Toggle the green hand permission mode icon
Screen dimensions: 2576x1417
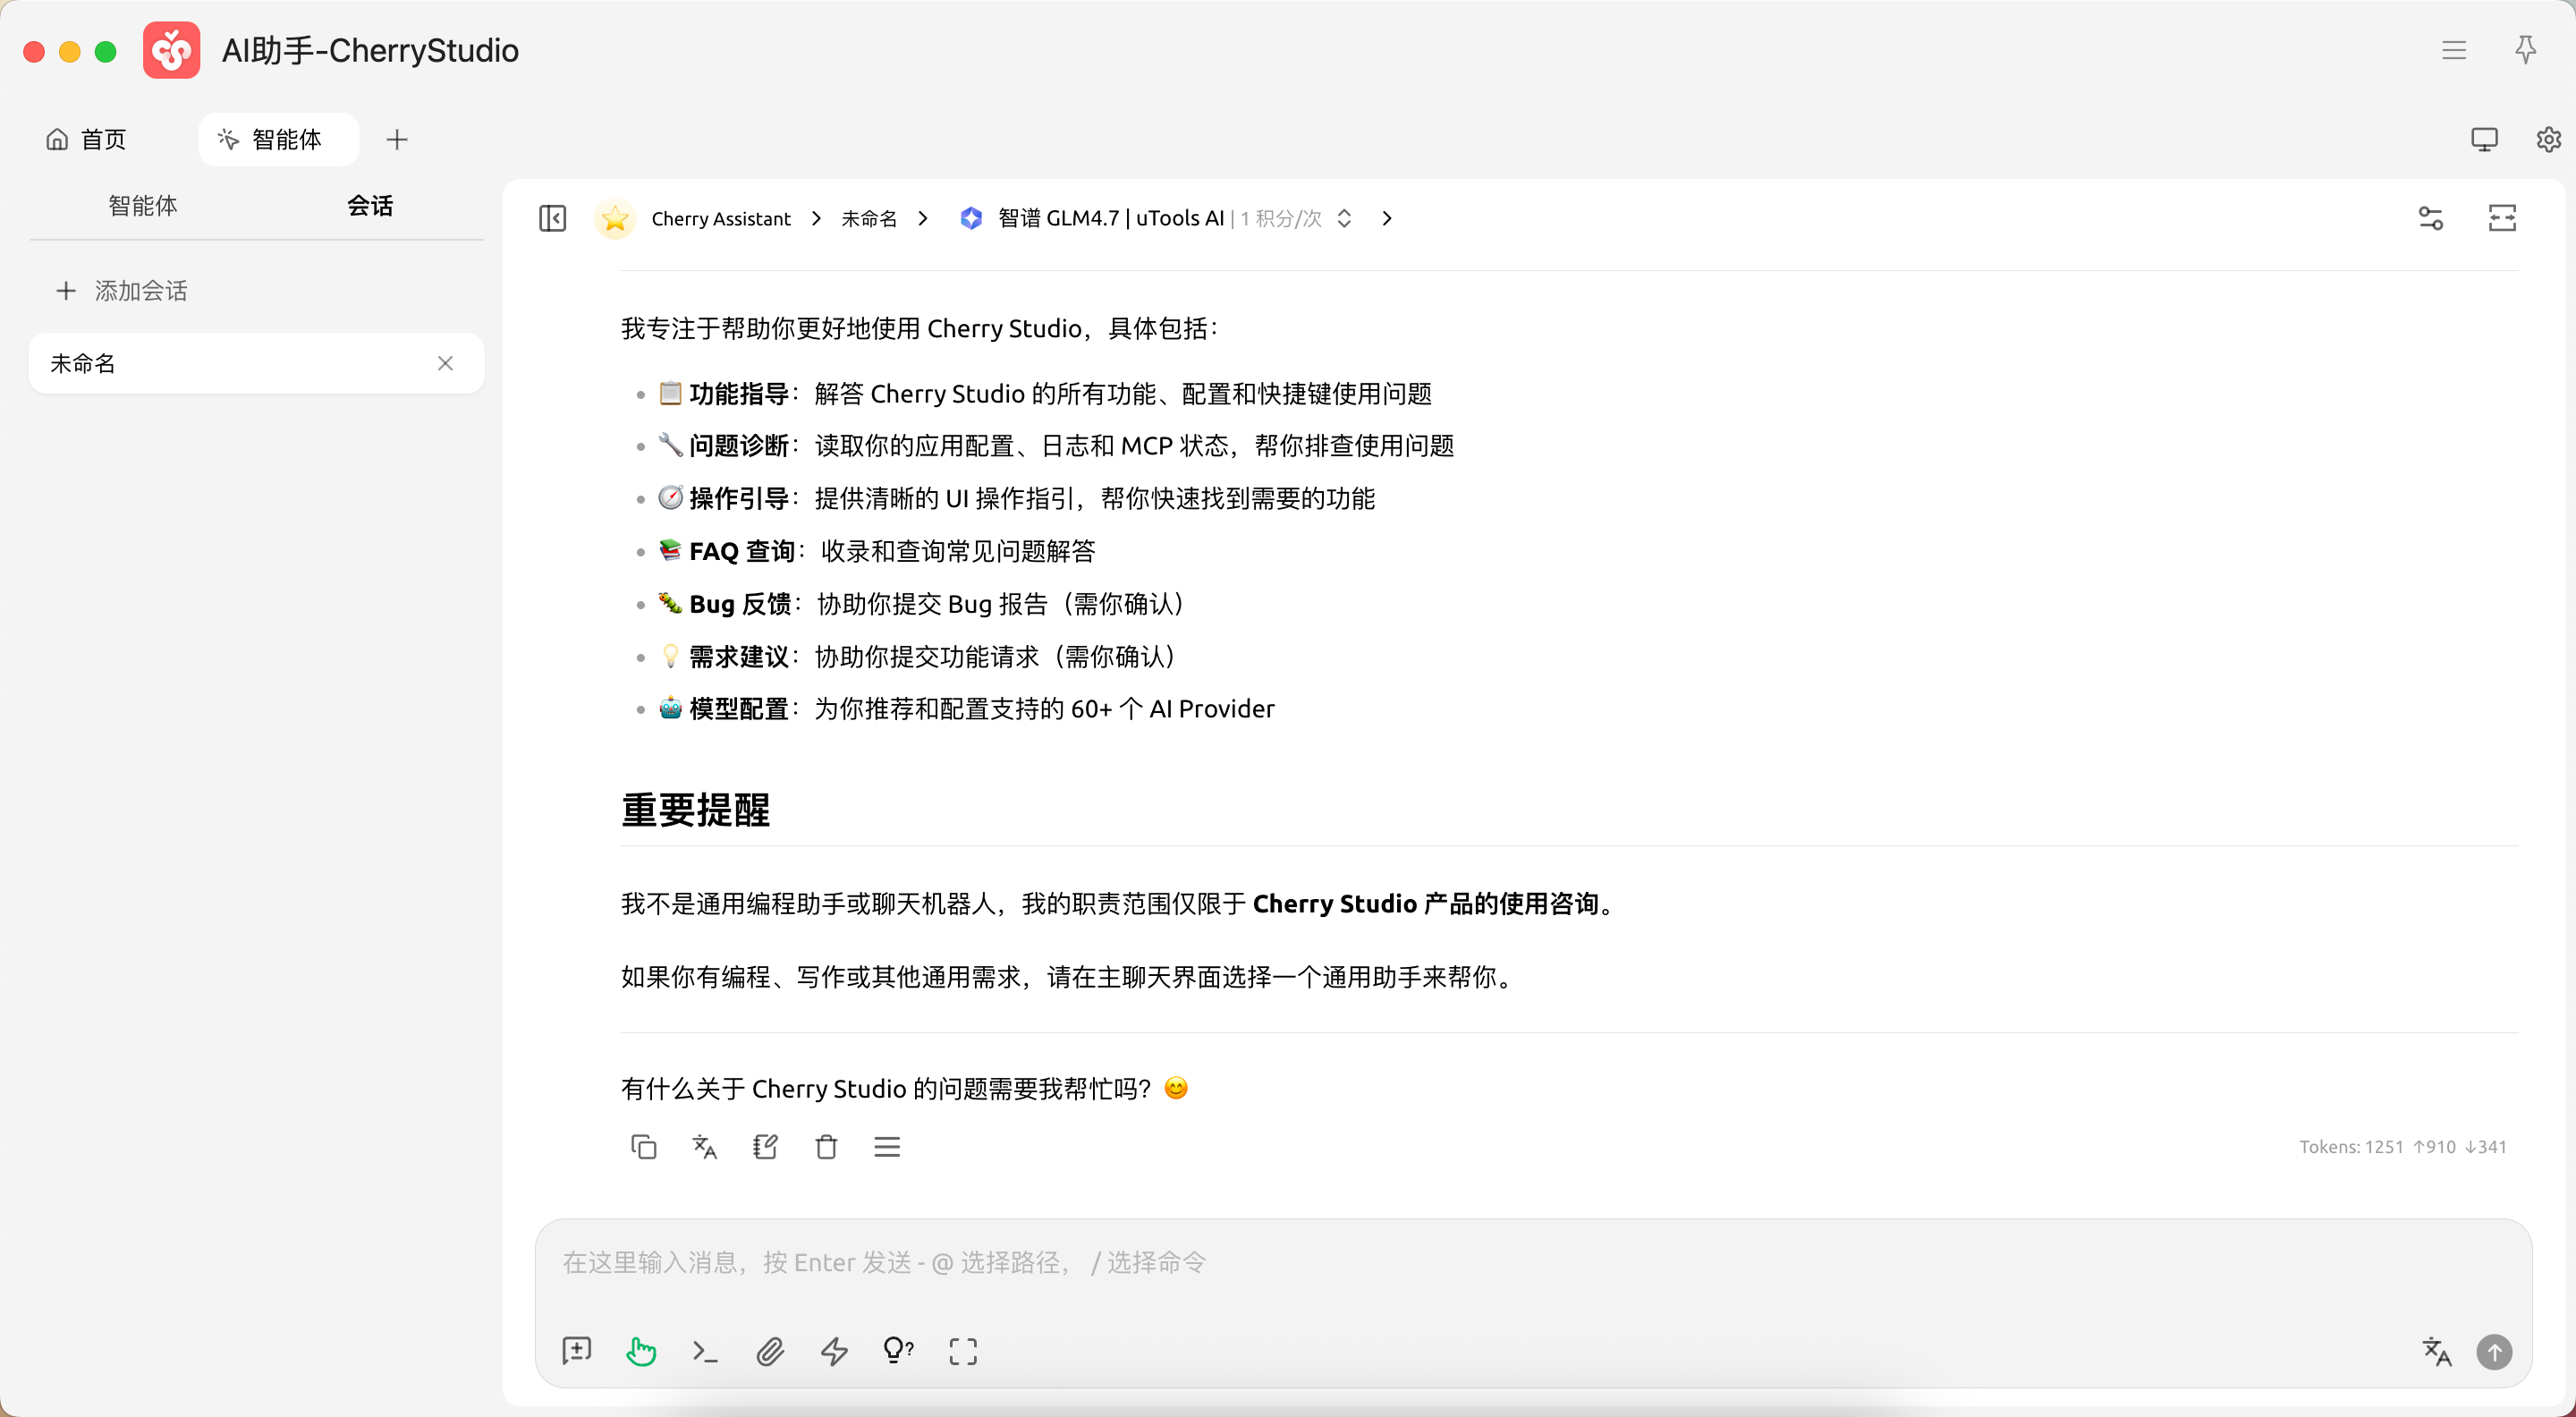pyautogui.click(x=641, y=1352)
